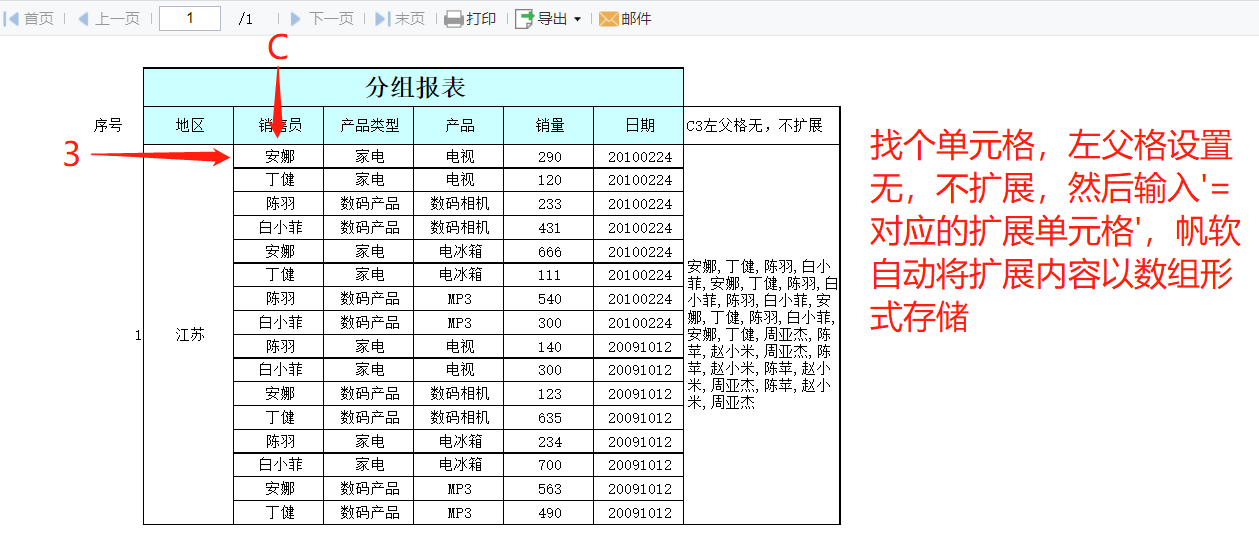1259x560 pixels.
Task: Go to previous page (上一页)
Action: click(108, 19)
